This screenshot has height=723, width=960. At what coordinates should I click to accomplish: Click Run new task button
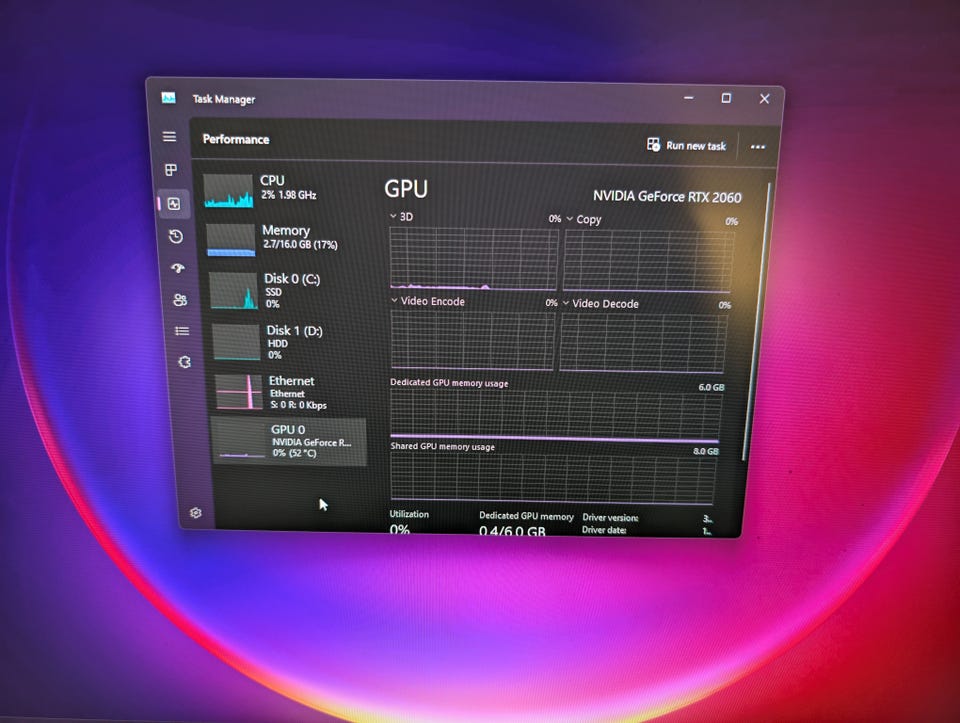pos(686,145)
